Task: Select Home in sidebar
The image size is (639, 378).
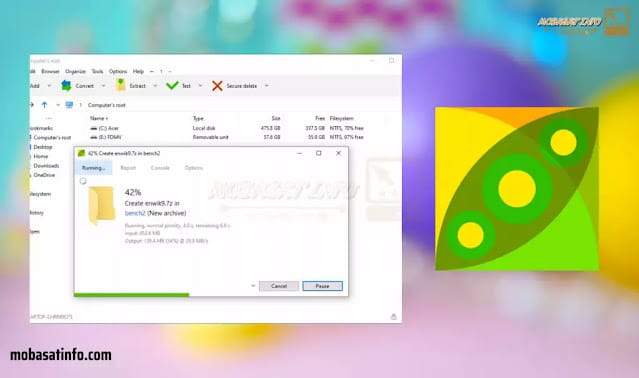Action: tap(41, 156)
